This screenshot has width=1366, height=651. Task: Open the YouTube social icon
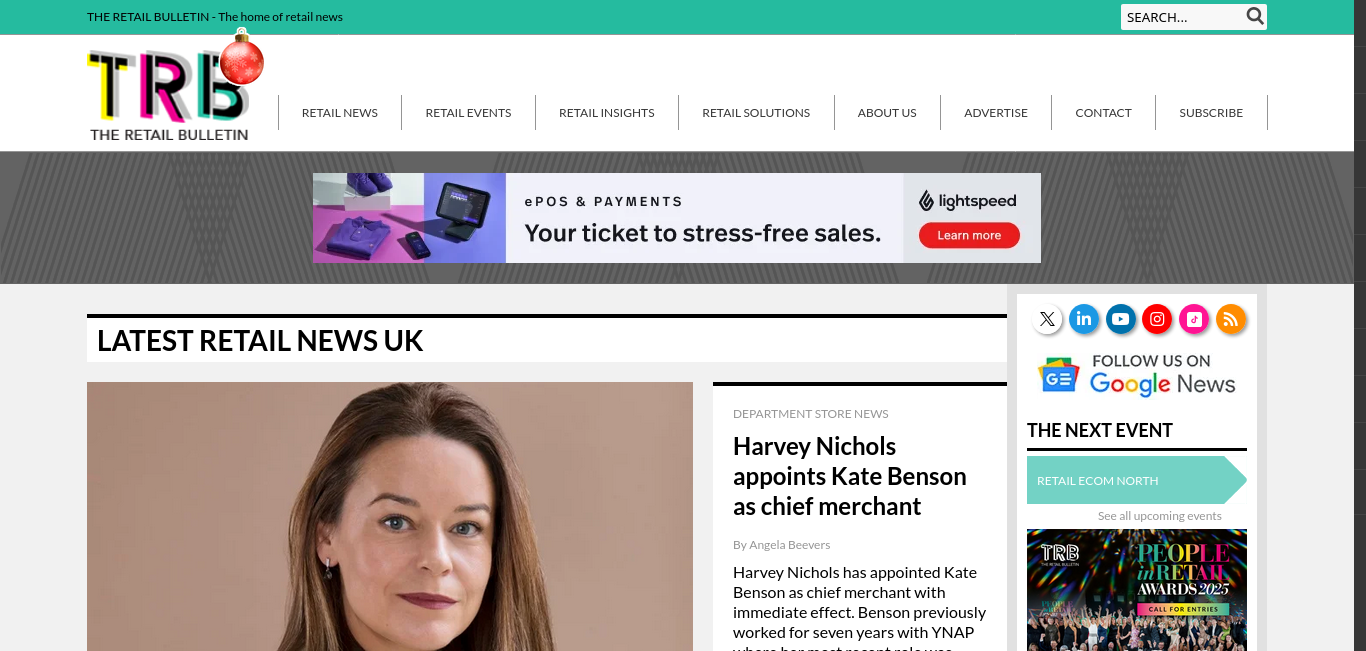1120,319
